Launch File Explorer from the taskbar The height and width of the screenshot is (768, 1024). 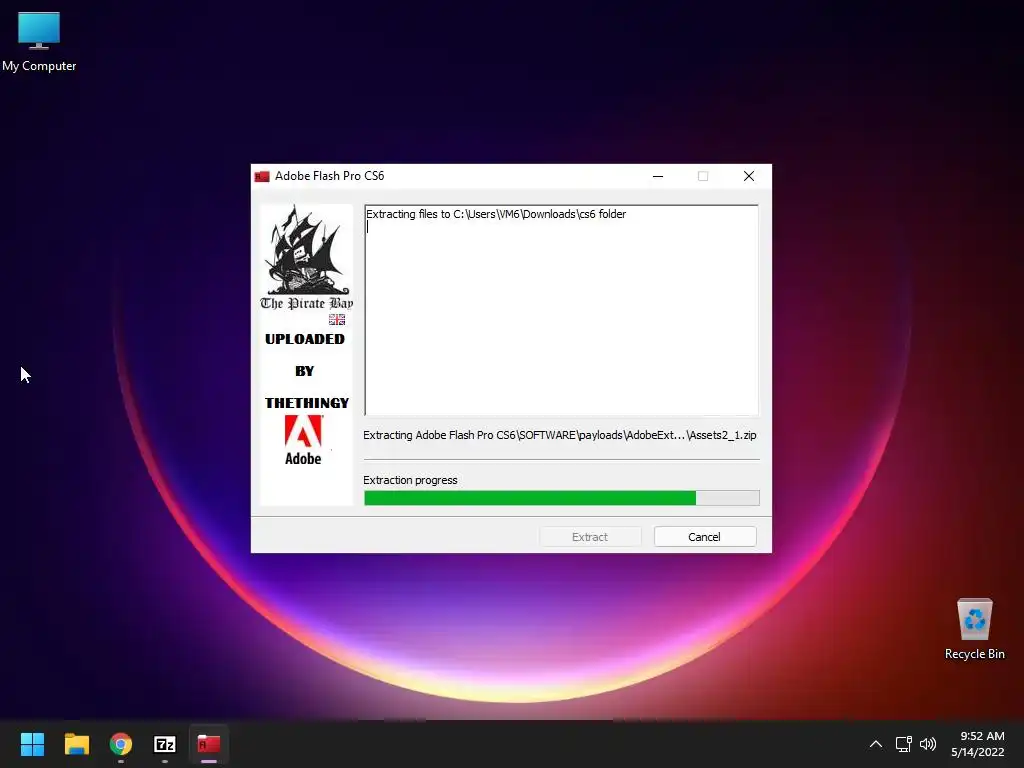76,744
